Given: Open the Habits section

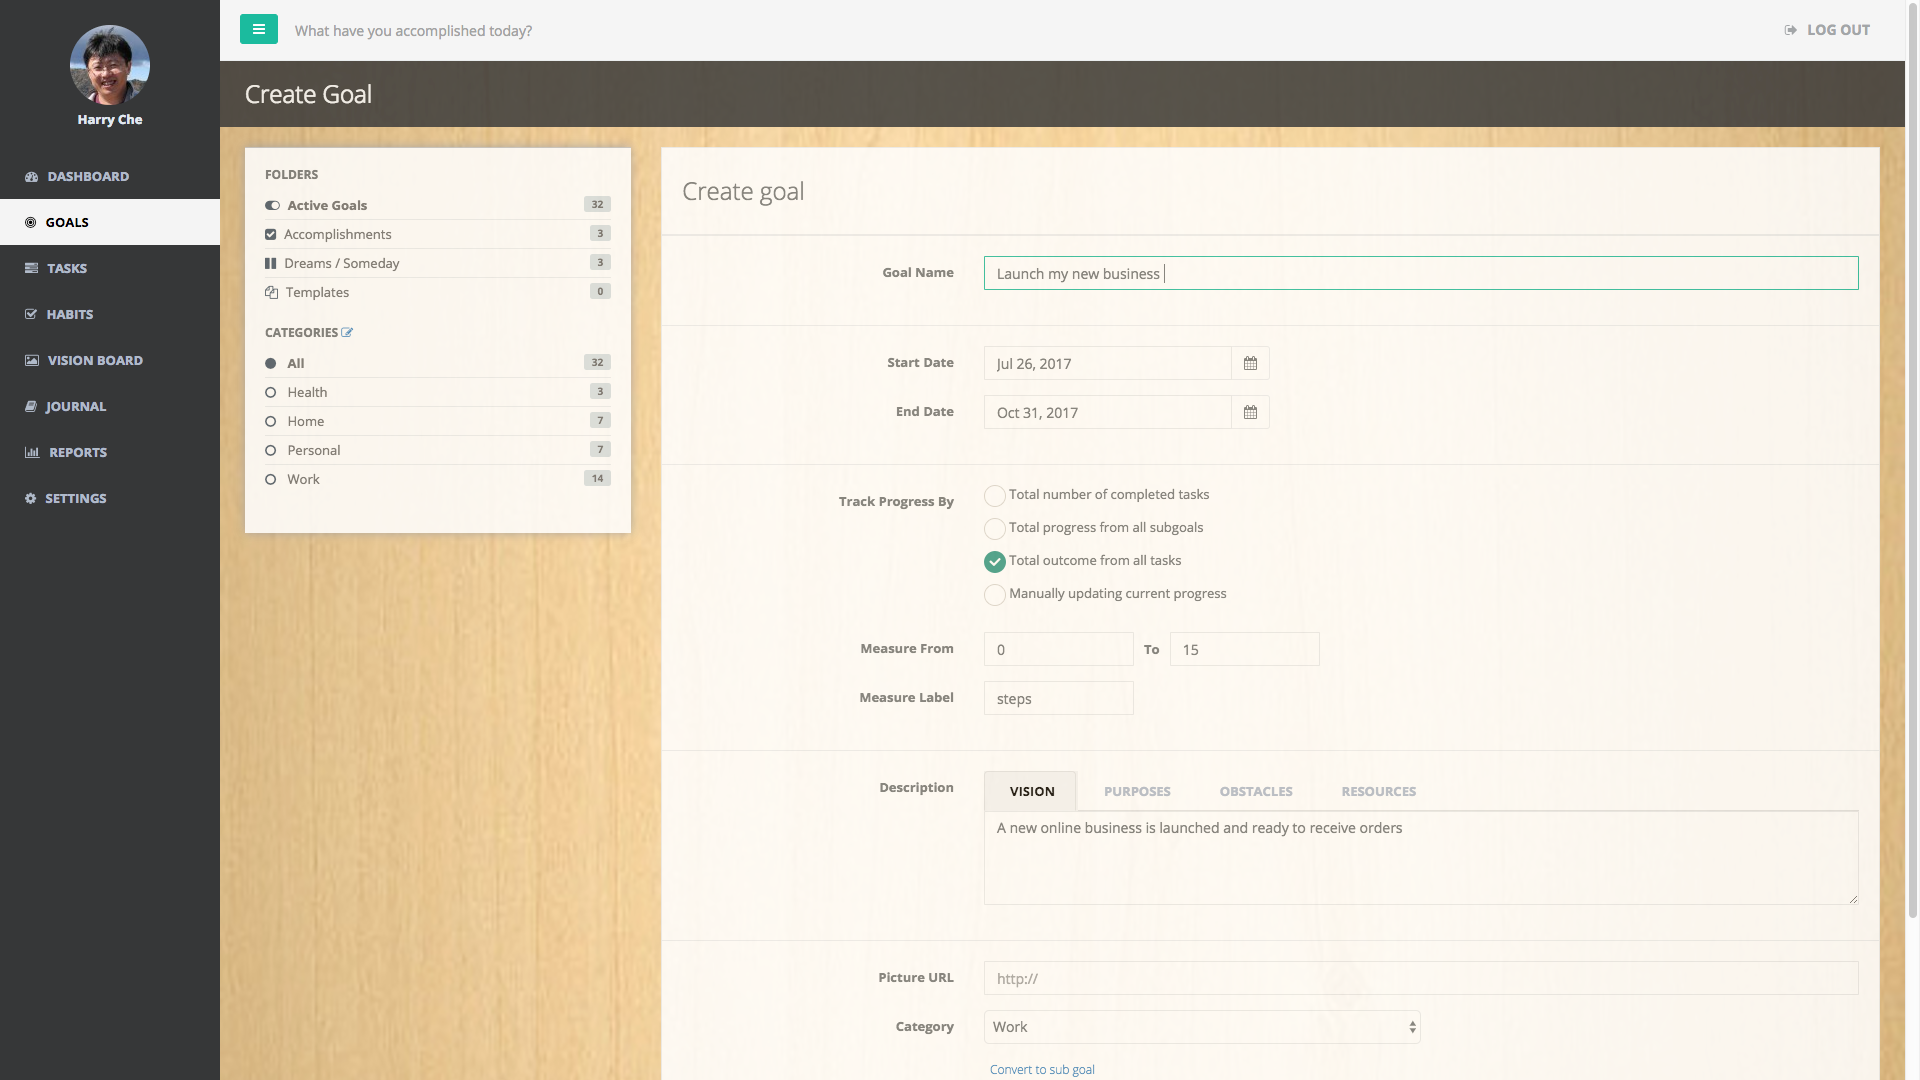Looking at the screenshot, I should coord(71,314).
